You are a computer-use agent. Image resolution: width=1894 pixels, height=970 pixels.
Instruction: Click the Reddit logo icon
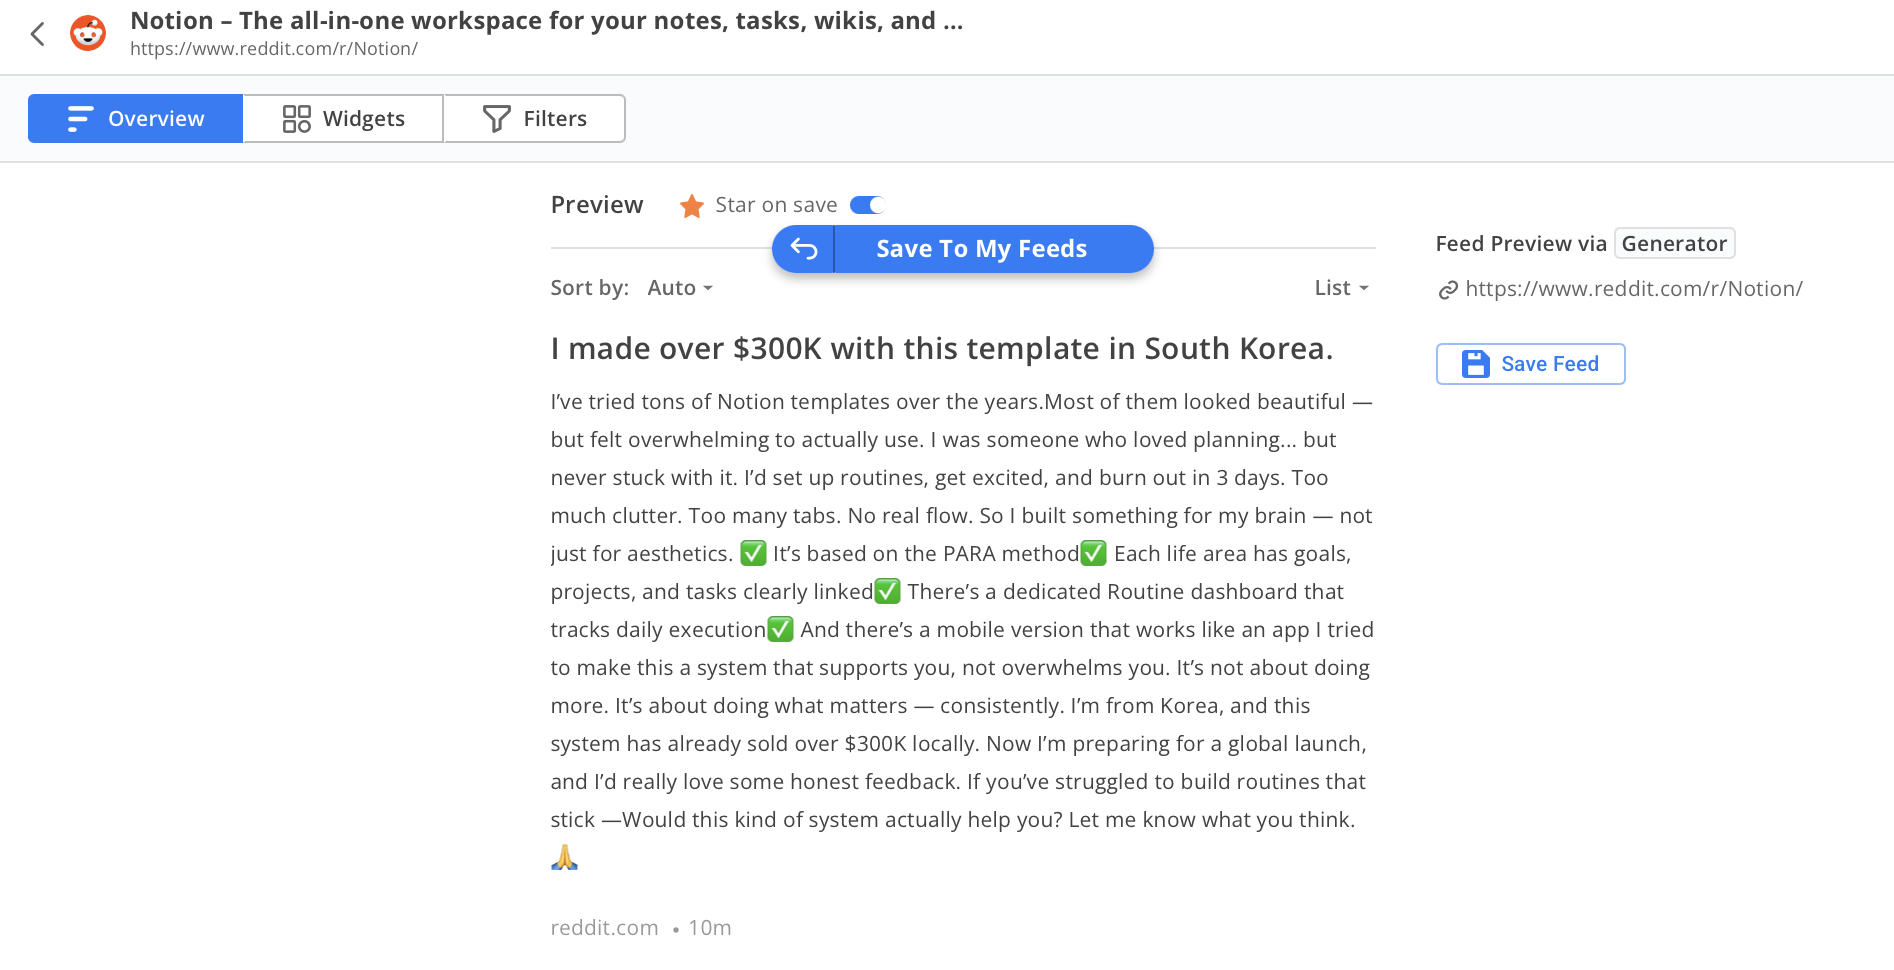(88, 34)
